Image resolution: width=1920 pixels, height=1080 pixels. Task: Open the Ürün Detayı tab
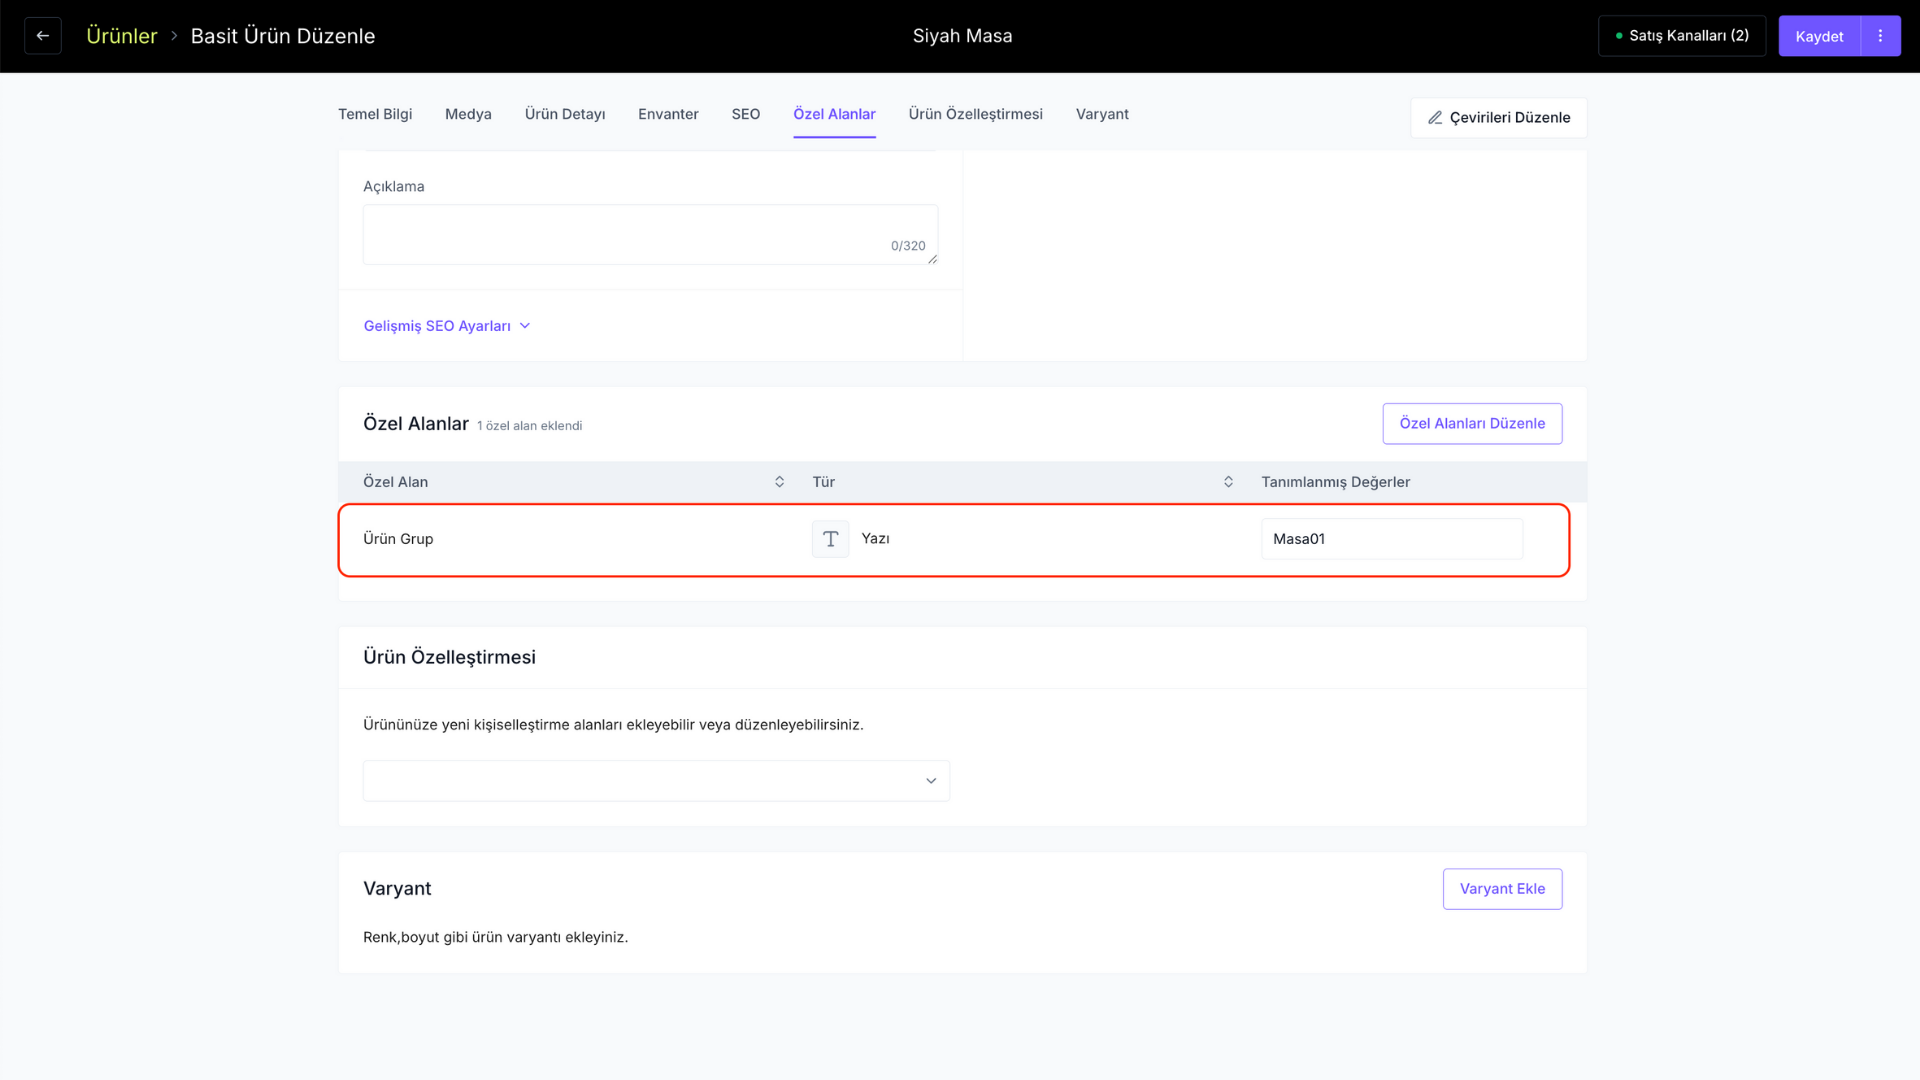565,114
